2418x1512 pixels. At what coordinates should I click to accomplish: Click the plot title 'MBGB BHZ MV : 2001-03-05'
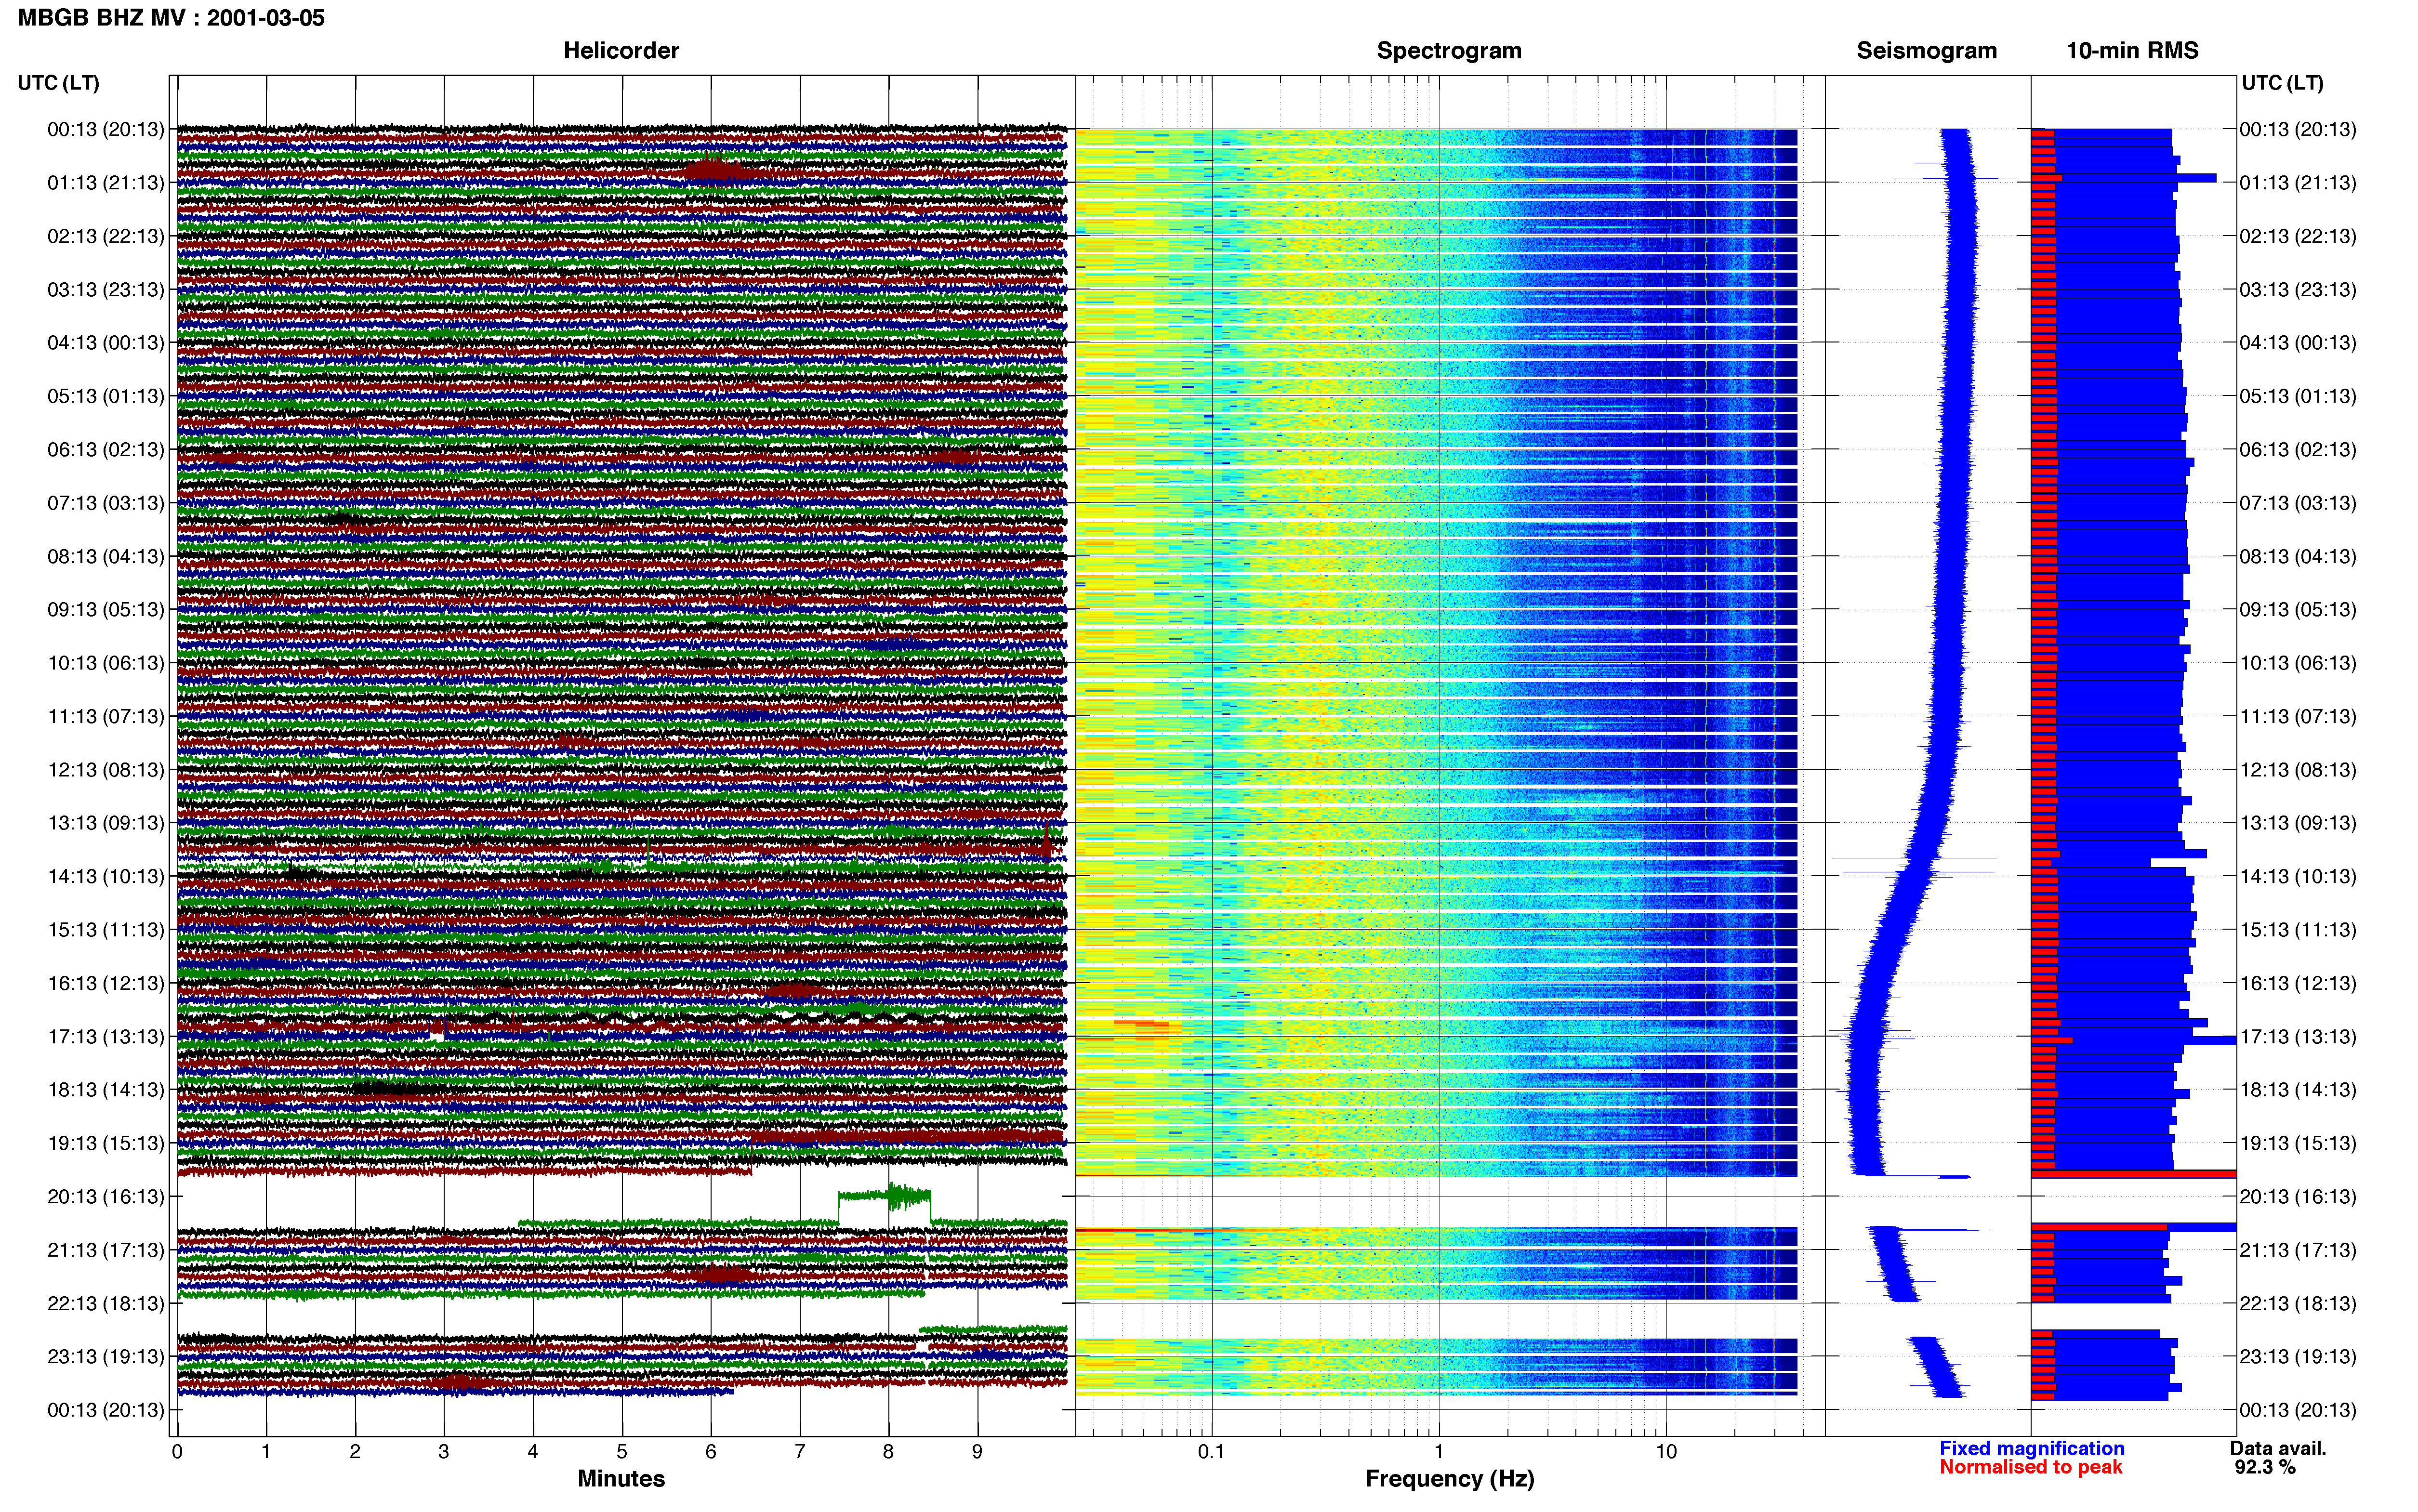click(171, 18)
